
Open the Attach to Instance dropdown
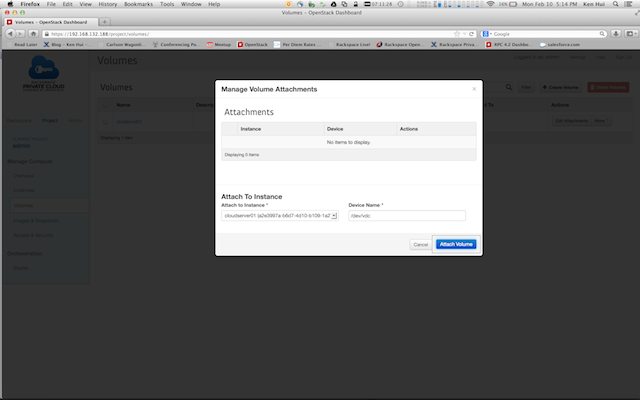280,215
